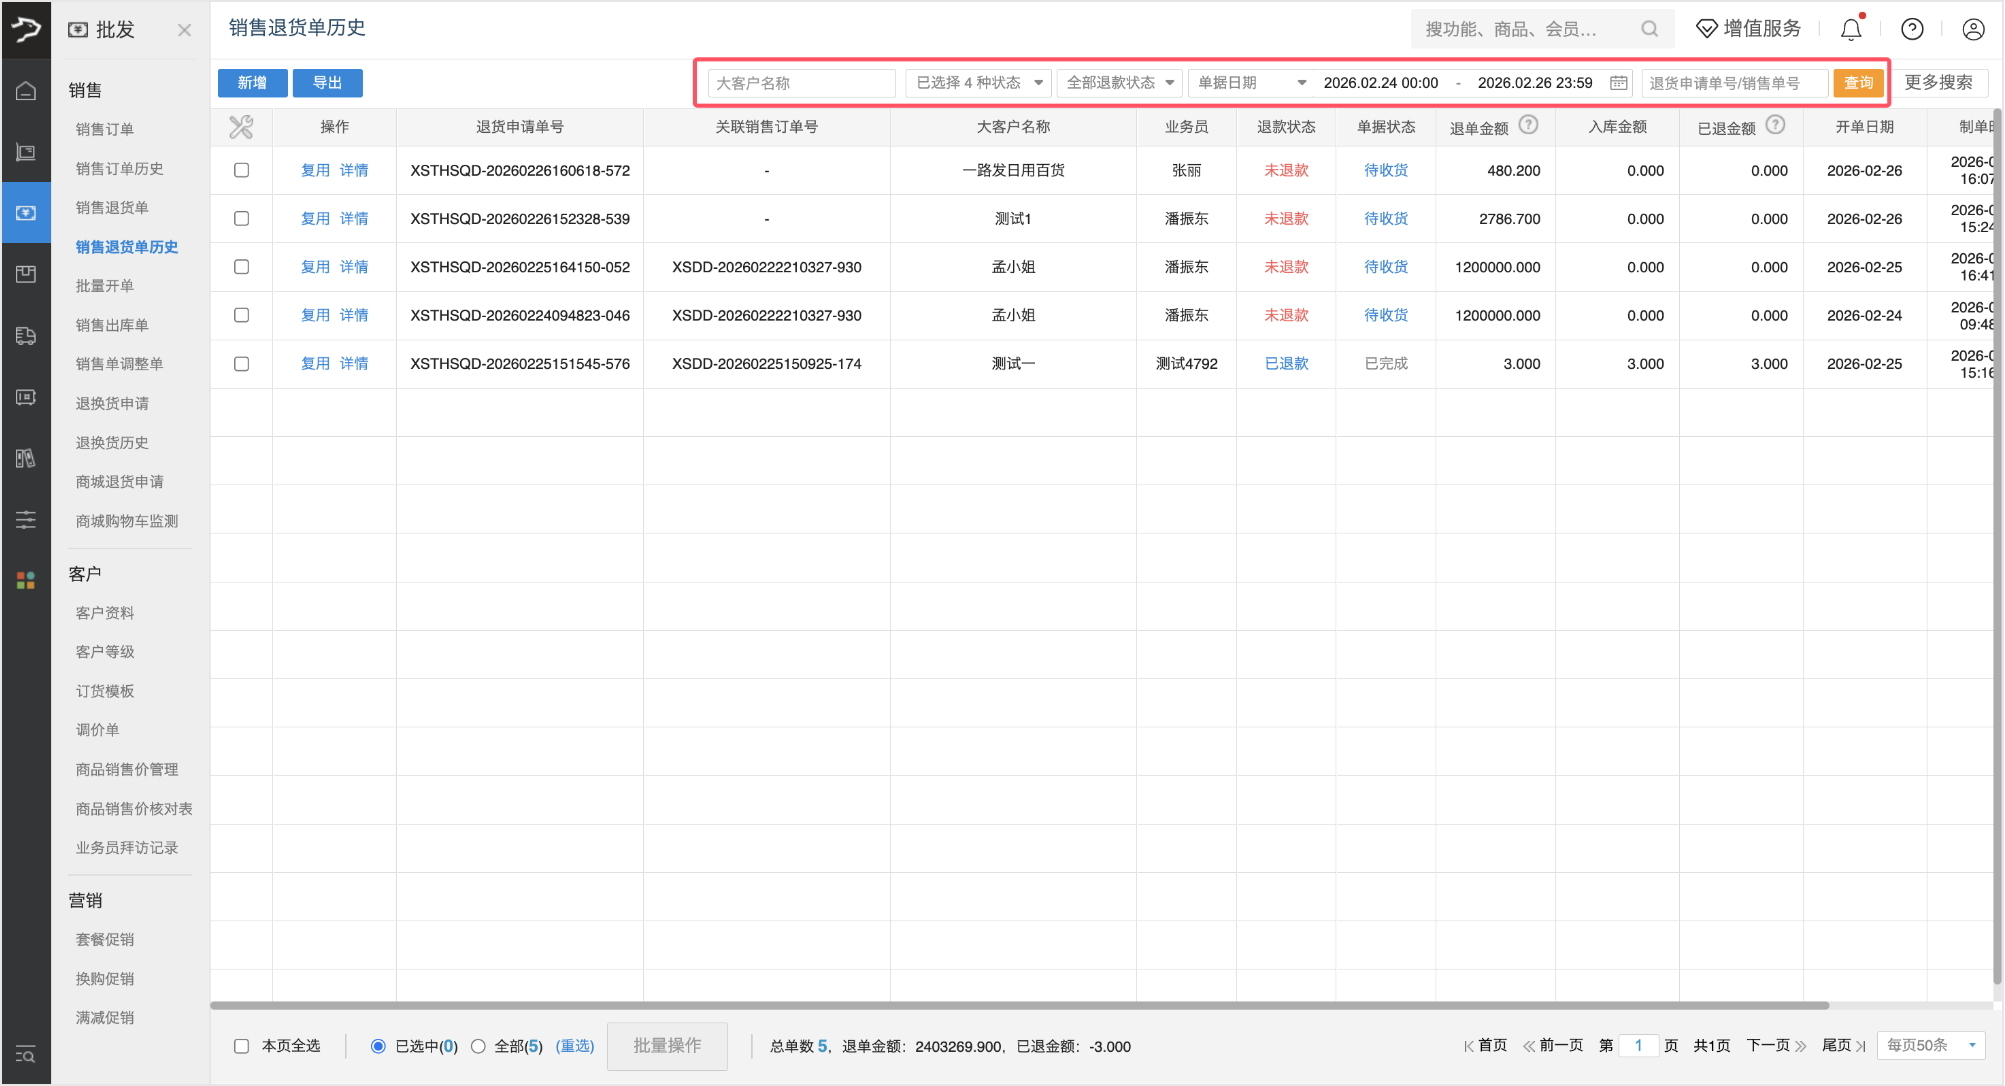Click the colorful apps grid sidebar icon
Image resolution: width=2005 pixels, height=1086 pixels.
(26, 580)
